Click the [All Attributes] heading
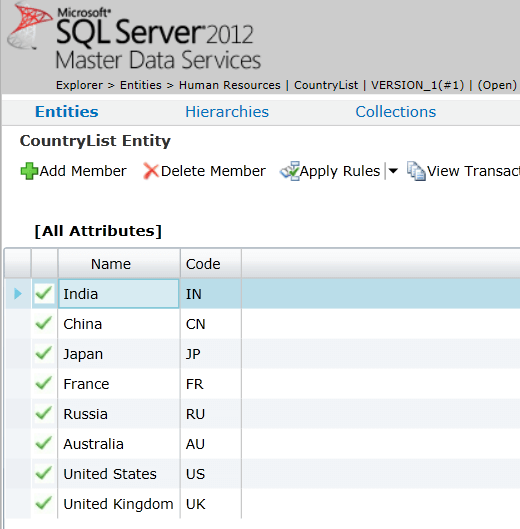The height and width of the screenshot is (529, 520). tap(98, 231)
